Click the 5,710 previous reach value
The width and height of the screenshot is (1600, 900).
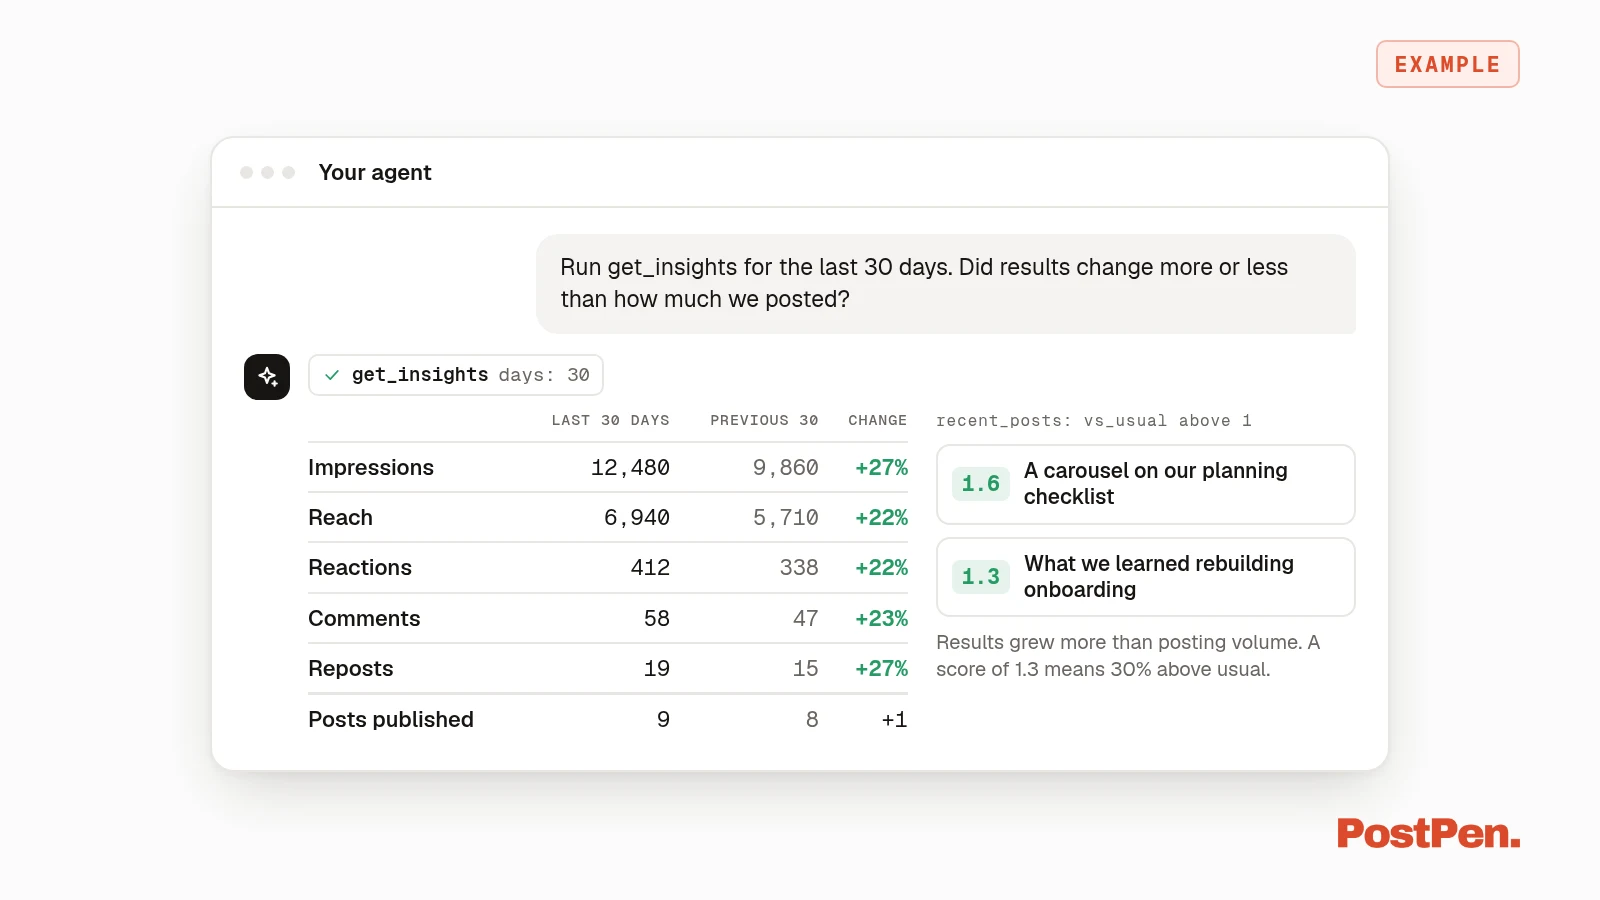tap(785, 518)
